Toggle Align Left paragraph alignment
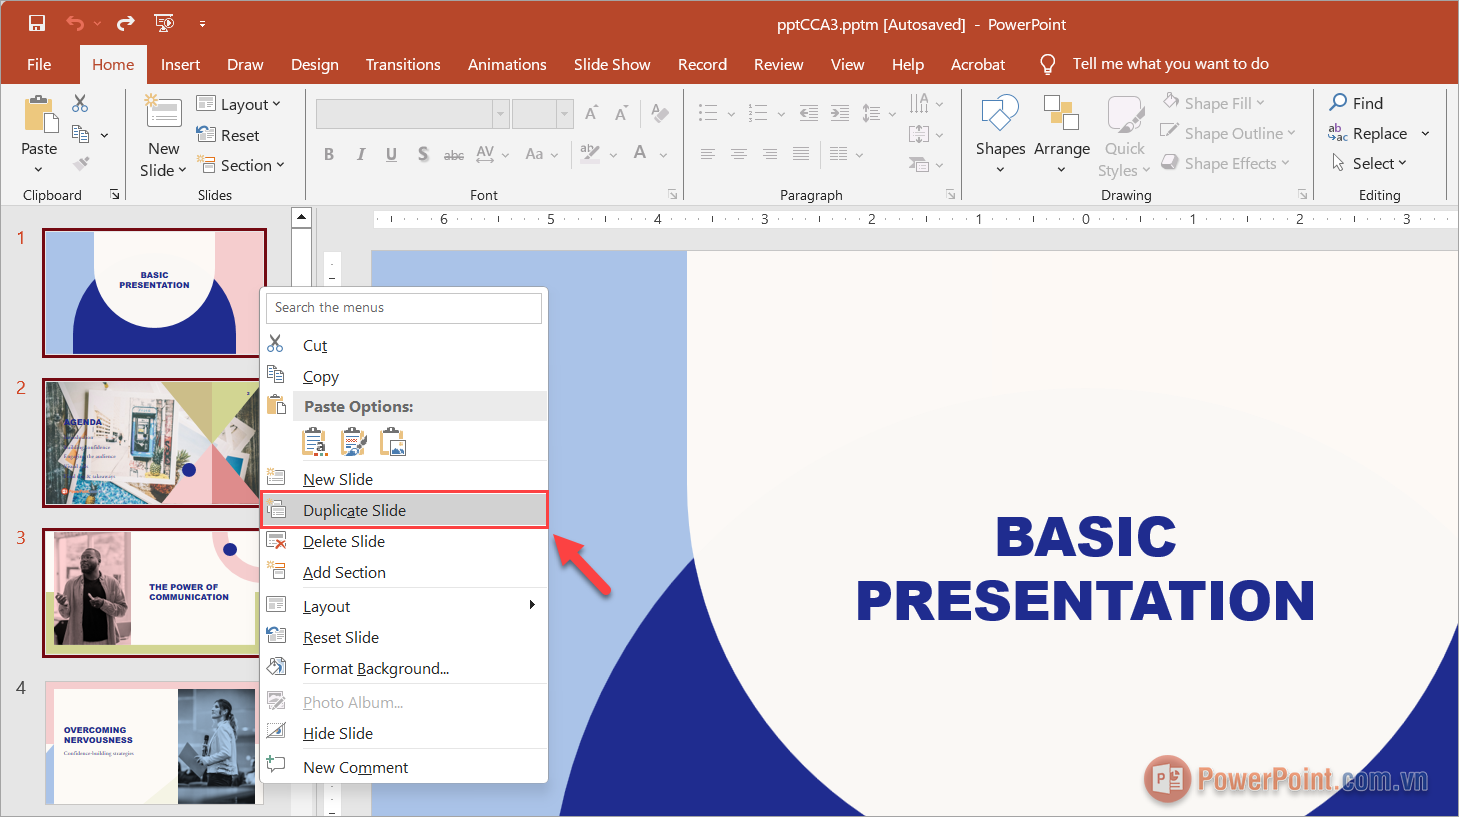Viewport: 1459px width, 817px height. click(708, 154)
